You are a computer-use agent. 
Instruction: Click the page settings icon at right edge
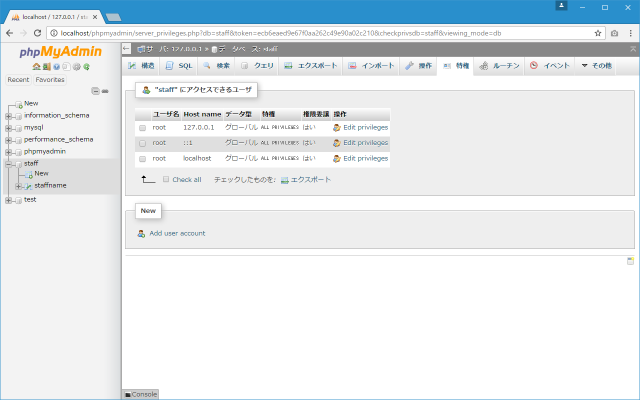(630, 261)
